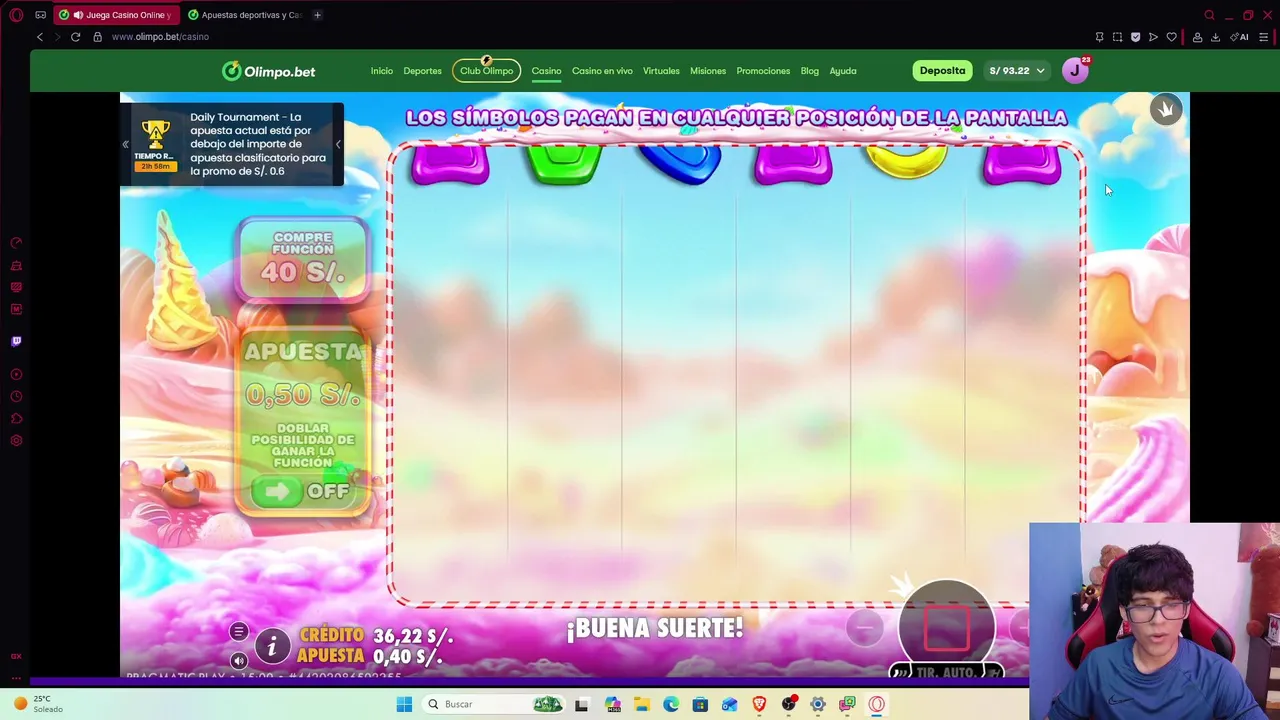Open the Virtuales section
Viewport: 1280px width, 720px height.
pos(661,71)
